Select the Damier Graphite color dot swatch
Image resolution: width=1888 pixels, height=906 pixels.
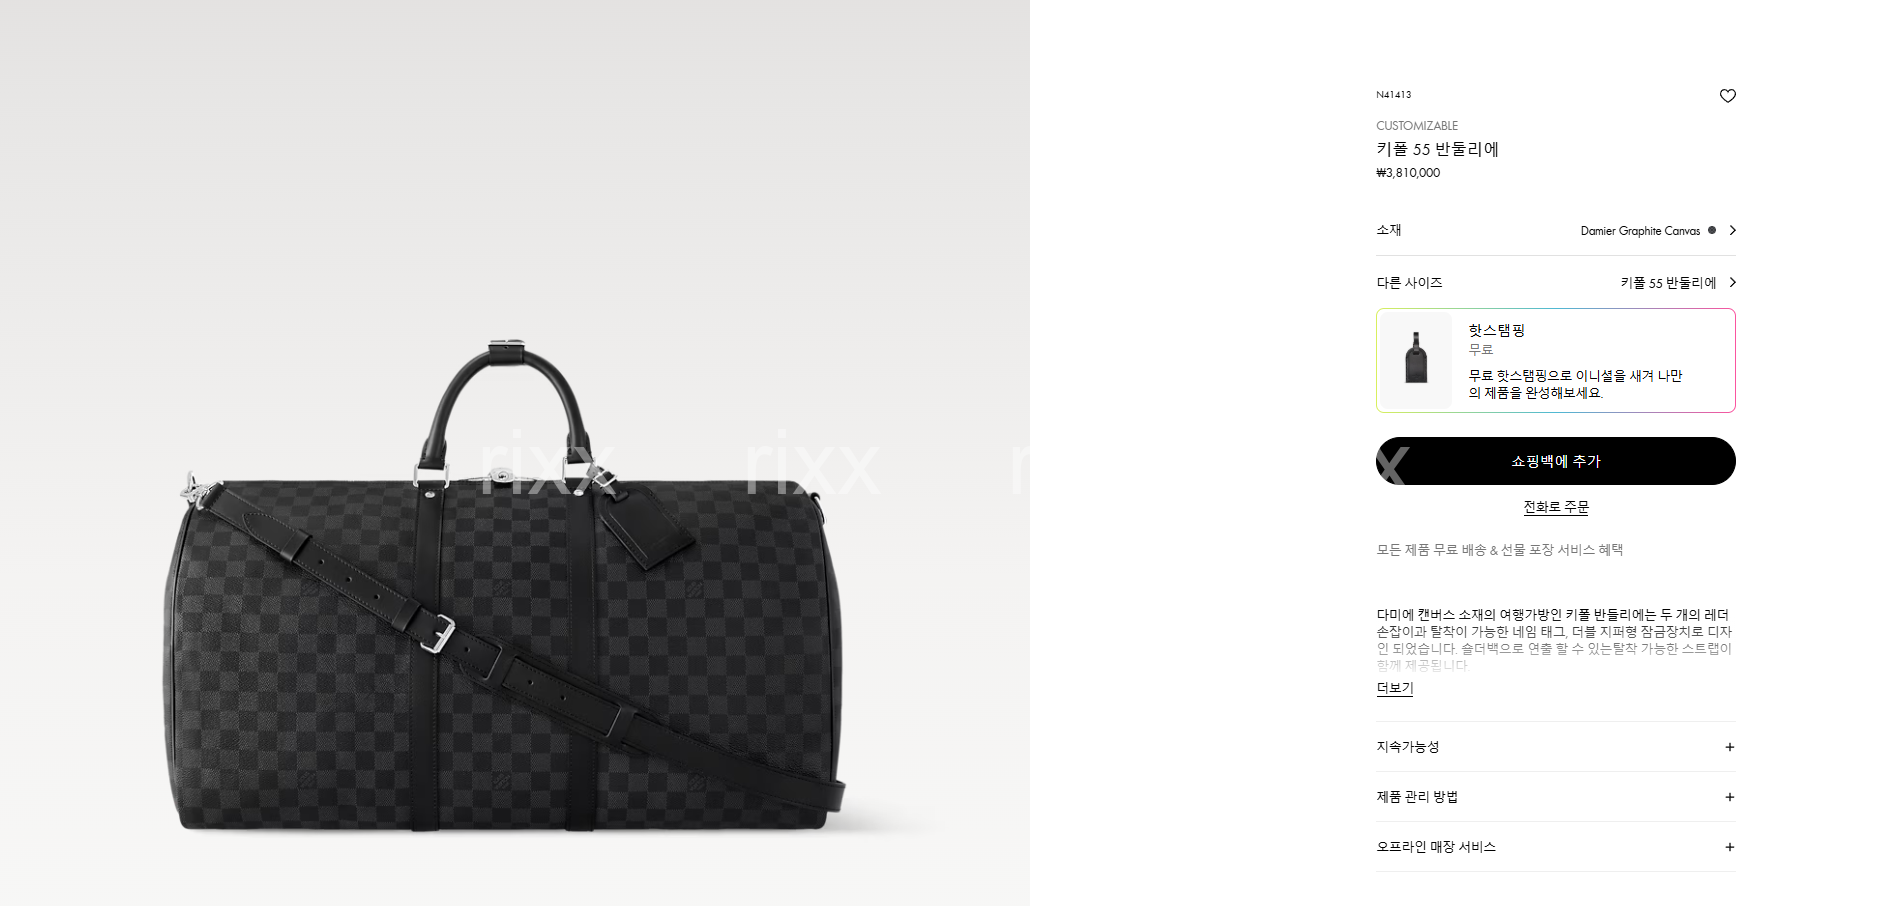[1712, 230]
